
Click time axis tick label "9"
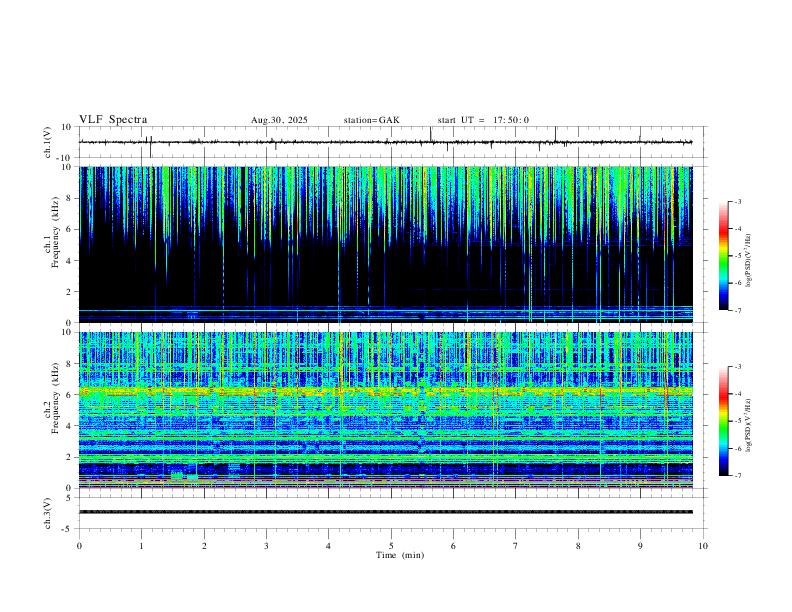pos(640,546)
